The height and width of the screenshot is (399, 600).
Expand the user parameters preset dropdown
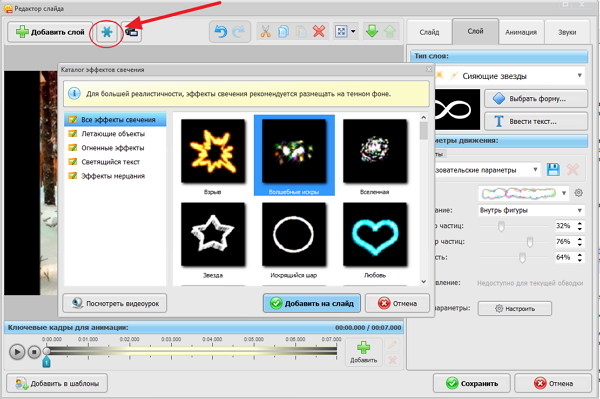click(535, 169)
